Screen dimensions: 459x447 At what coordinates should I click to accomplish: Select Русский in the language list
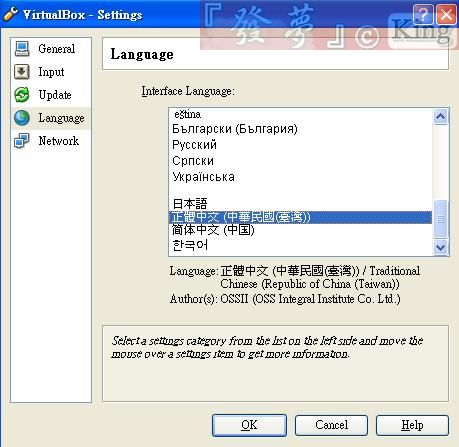pos(300,145)
